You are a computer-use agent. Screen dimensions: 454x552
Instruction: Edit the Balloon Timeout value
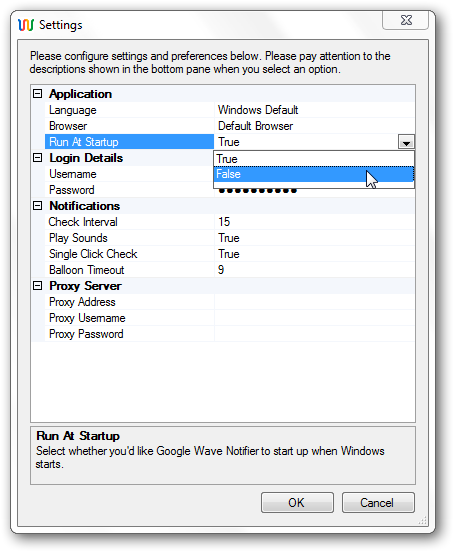tap(314, 270)
